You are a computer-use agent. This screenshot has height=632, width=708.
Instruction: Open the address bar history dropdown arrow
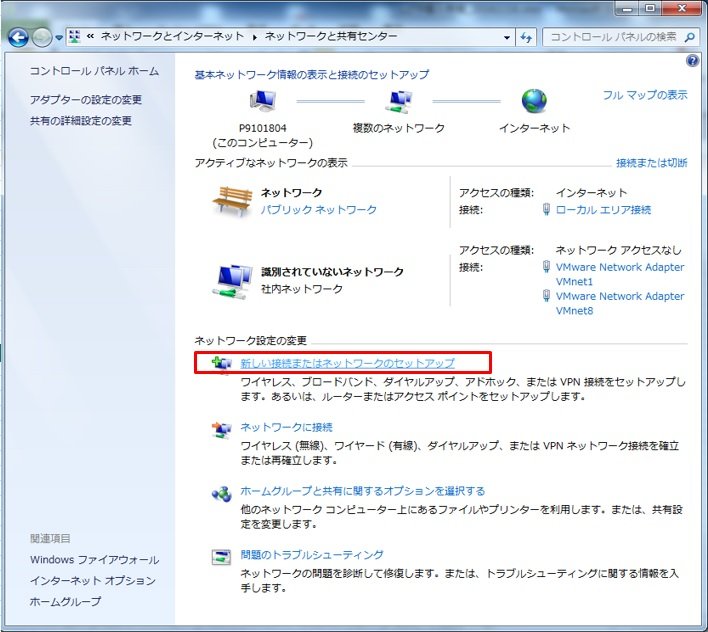[506, 37]
